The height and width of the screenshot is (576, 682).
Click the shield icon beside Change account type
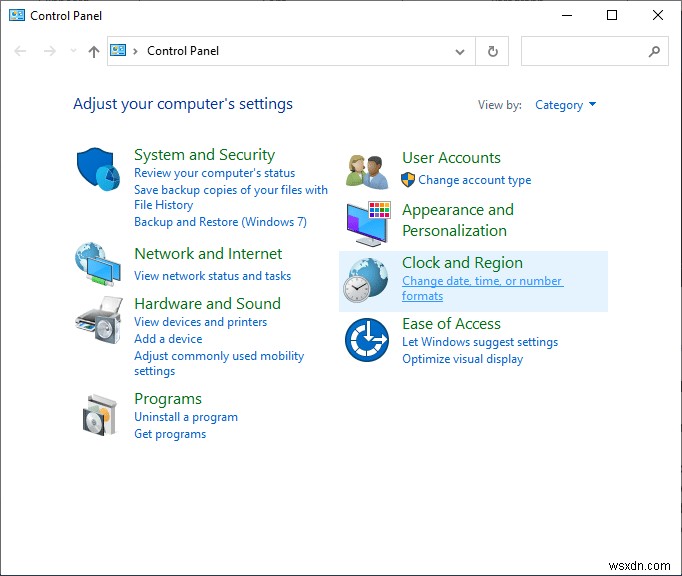point(408,180)
